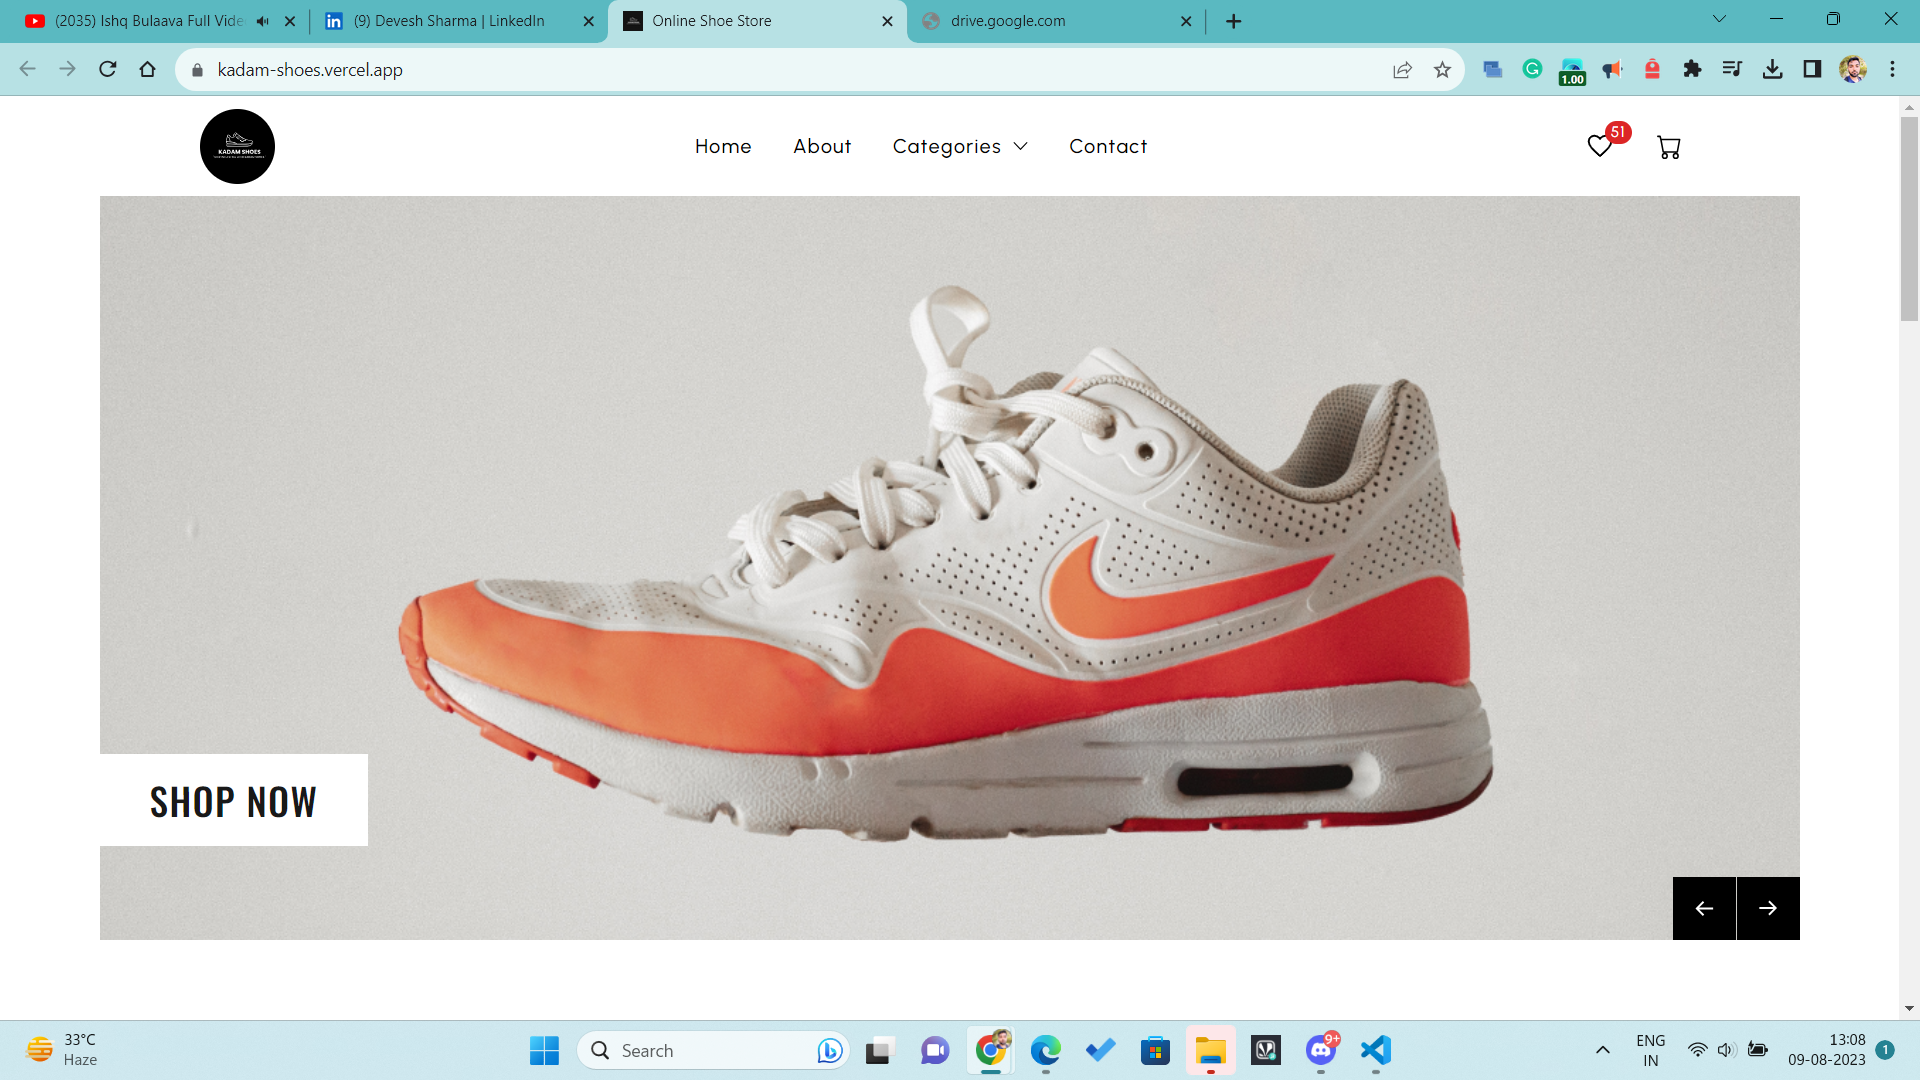The height and width of the screenshot is (1080, 1920).
Task: Show hidden system tray icons
Action: pos(1602,1050)
